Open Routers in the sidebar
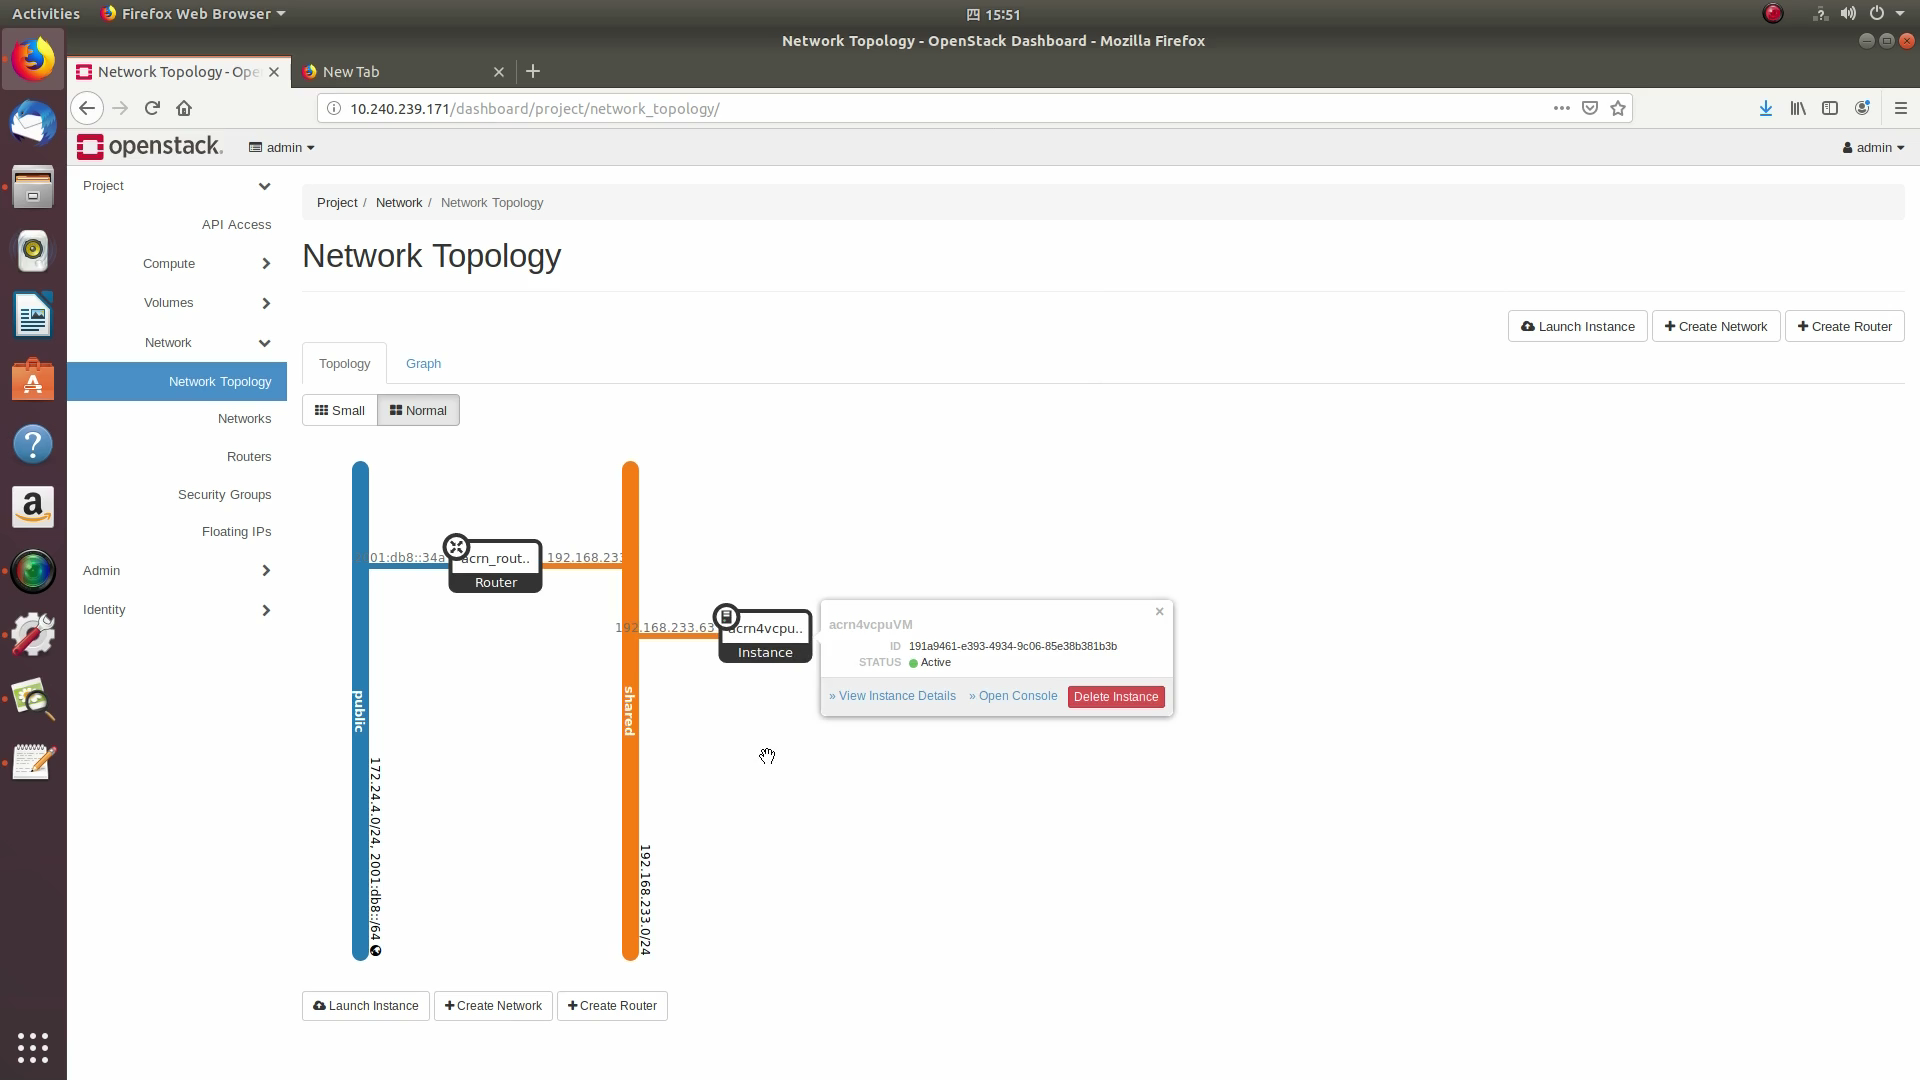Image resolution: width=1920 pixels, height=1080 pixels. point(249,456)
